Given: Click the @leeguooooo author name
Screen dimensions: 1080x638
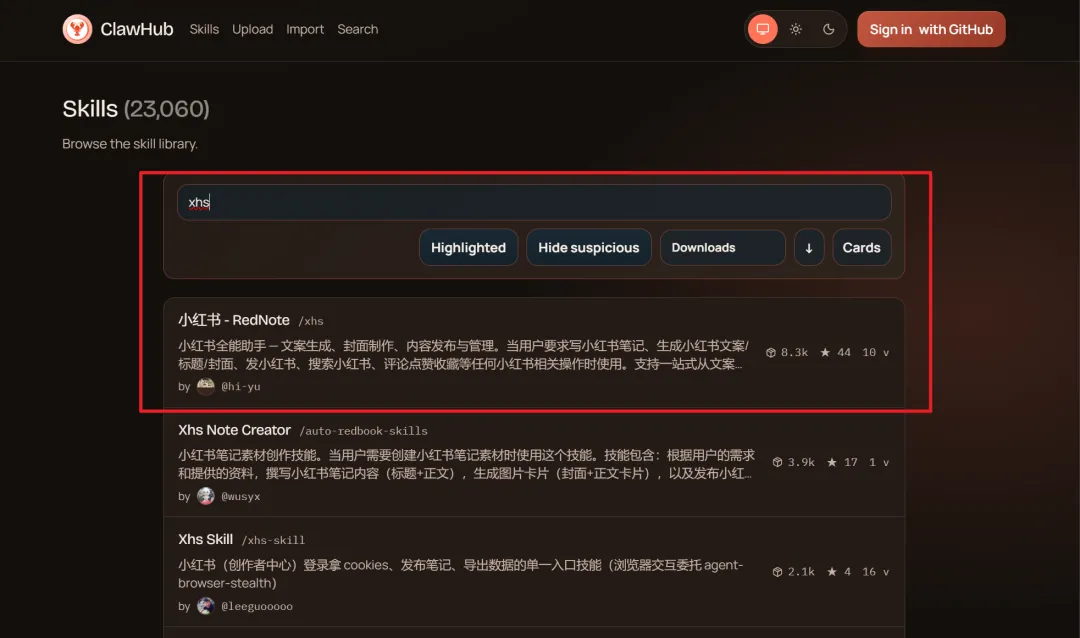Looking at the screenshot, I should (257, 606).
